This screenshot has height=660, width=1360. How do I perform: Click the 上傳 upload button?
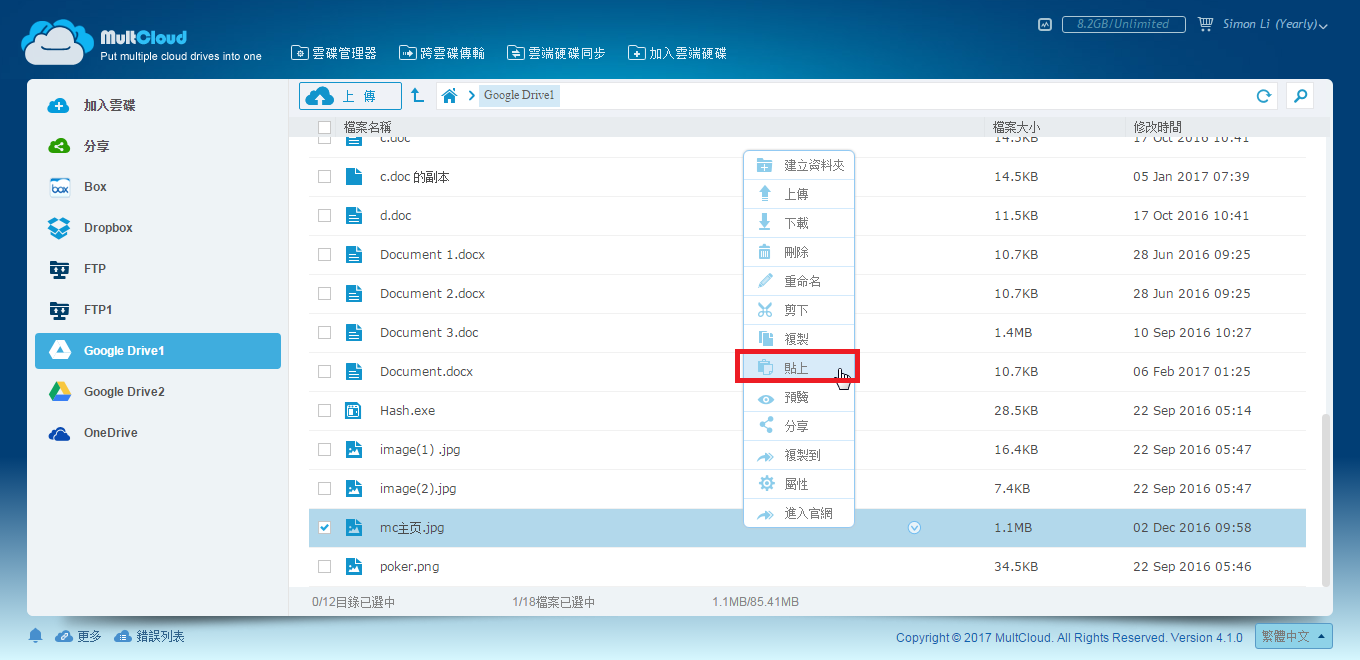tap(350, 96)
